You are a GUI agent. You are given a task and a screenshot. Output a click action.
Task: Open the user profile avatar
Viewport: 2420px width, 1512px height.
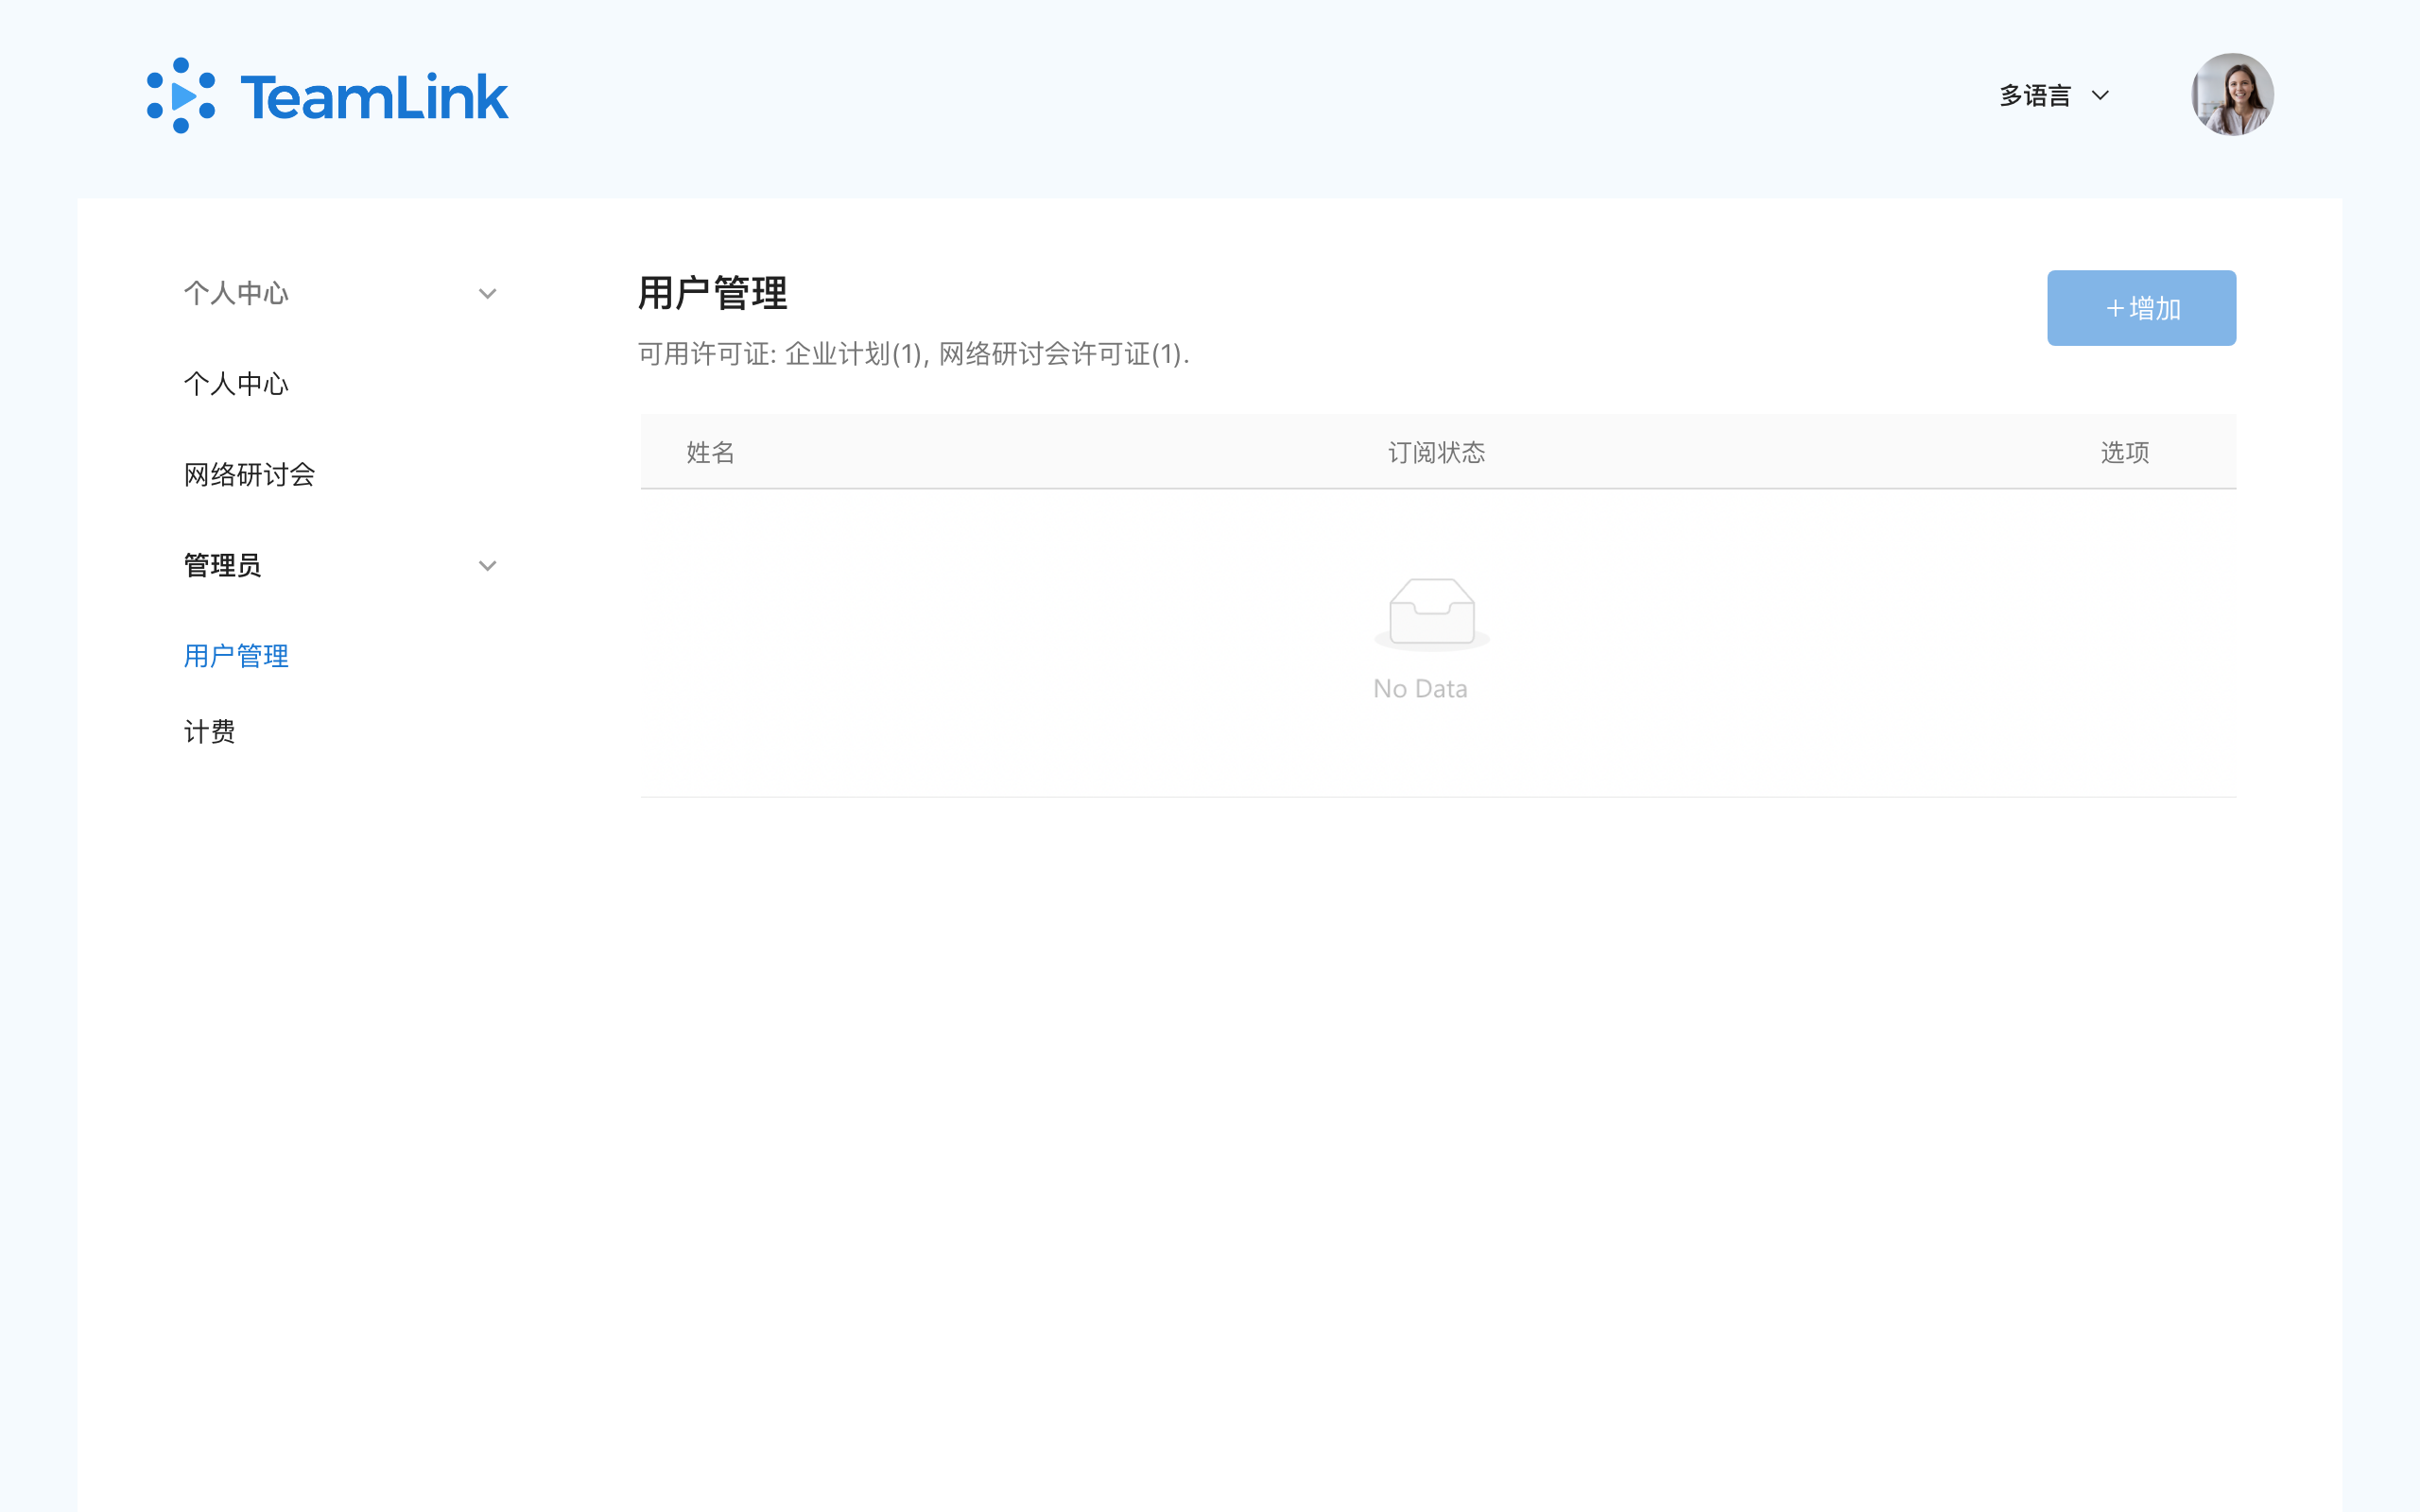(2231, 95)
